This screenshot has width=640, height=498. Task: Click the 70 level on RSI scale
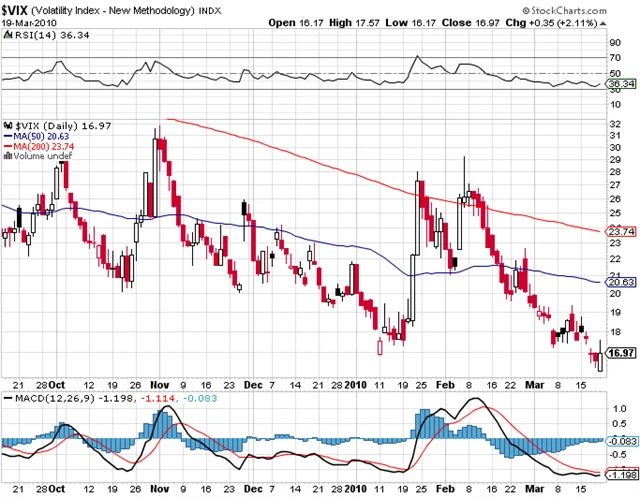(615, 58)
